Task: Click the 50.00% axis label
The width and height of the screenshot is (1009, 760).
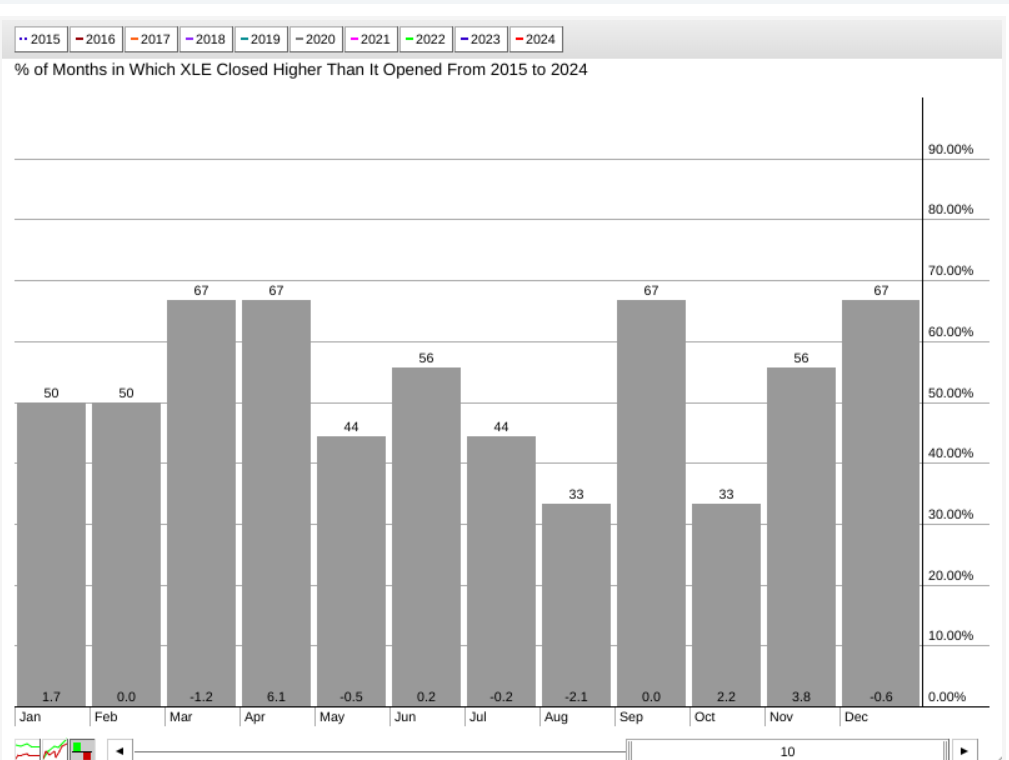Action: pos(950,393)
